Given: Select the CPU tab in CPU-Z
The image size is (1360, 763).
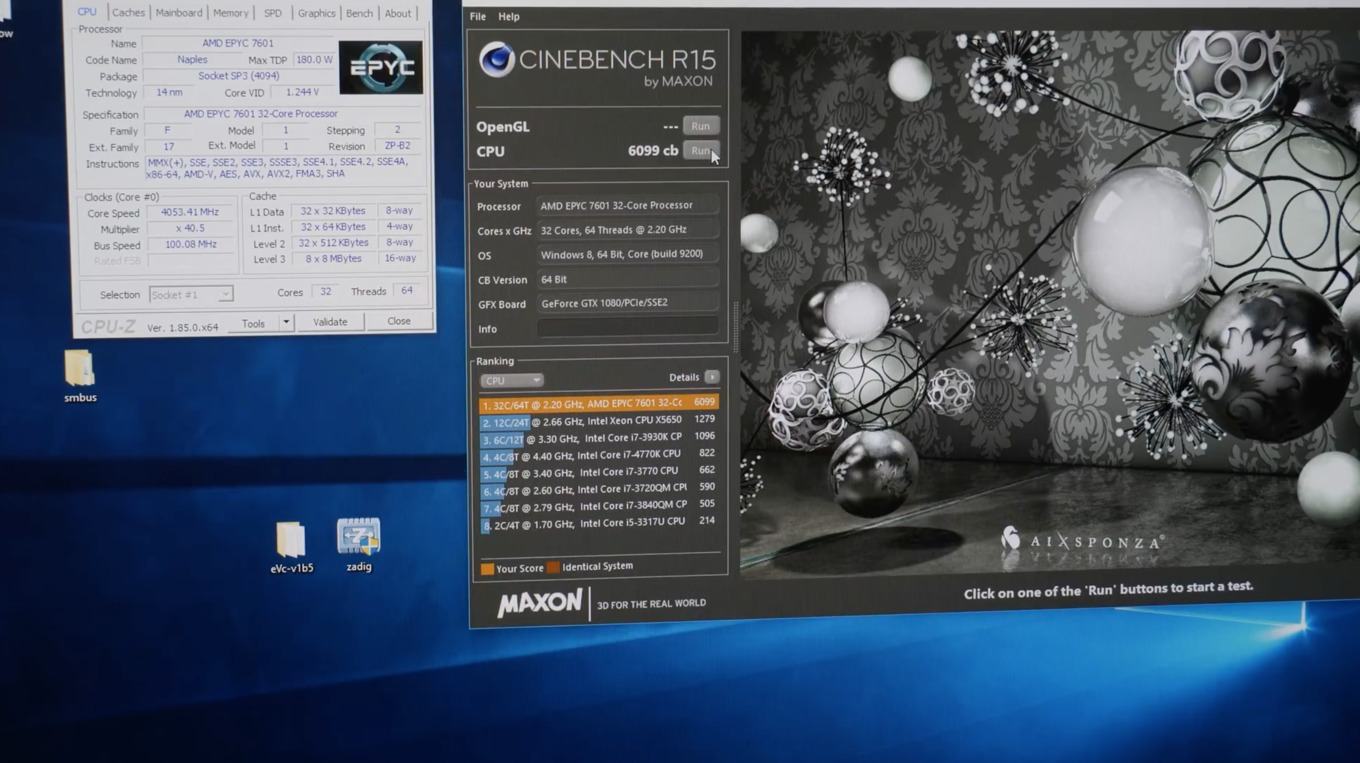Looking at the screenshot, I should (87, 12).
